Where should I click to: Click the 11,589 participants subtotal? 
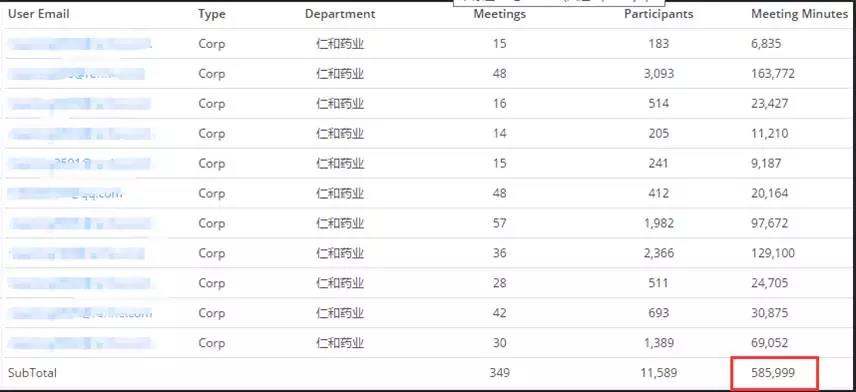[659, 373]
